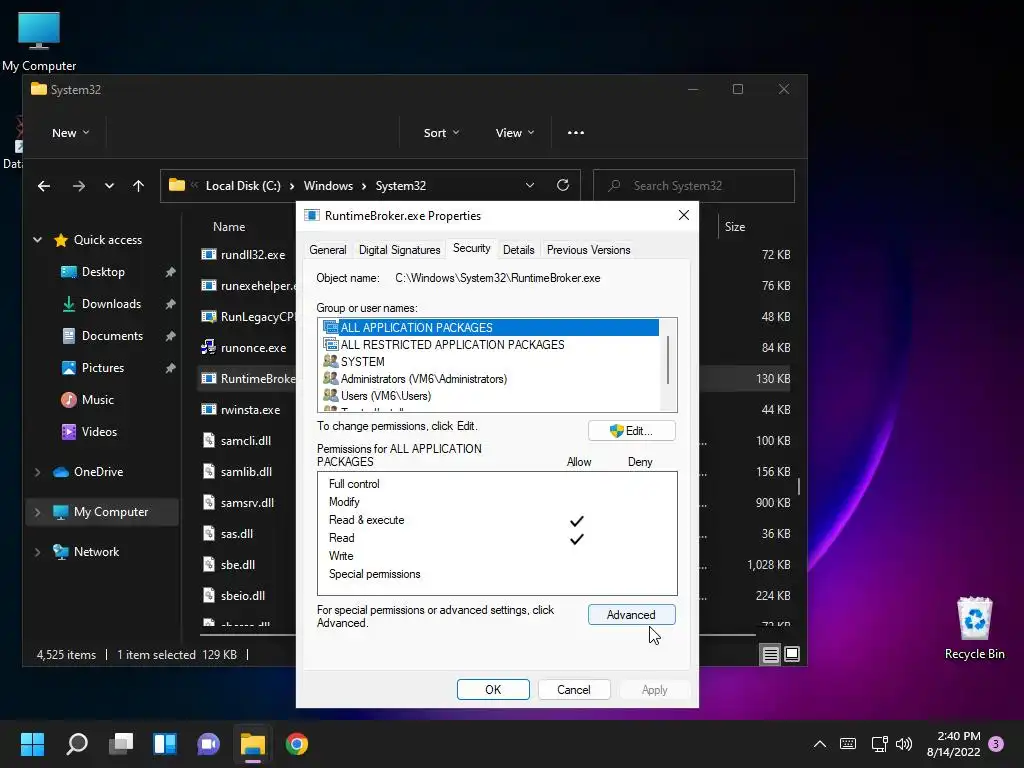Open the Previous Versions tab
Screen dimensions: 1024x768
588,249
